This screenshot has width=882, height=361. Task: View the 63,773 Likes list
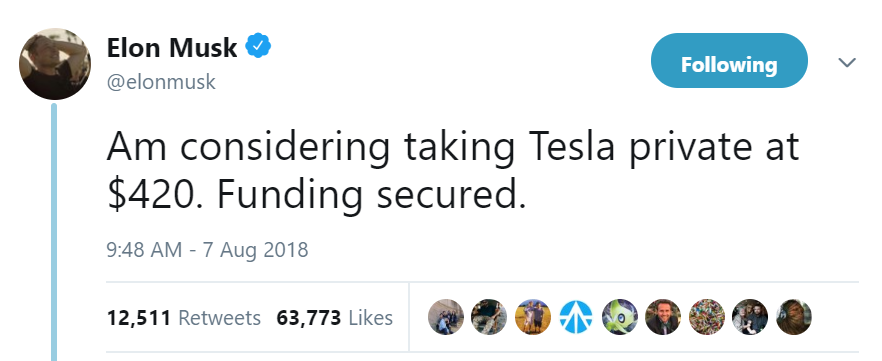[x=334, y=318]
